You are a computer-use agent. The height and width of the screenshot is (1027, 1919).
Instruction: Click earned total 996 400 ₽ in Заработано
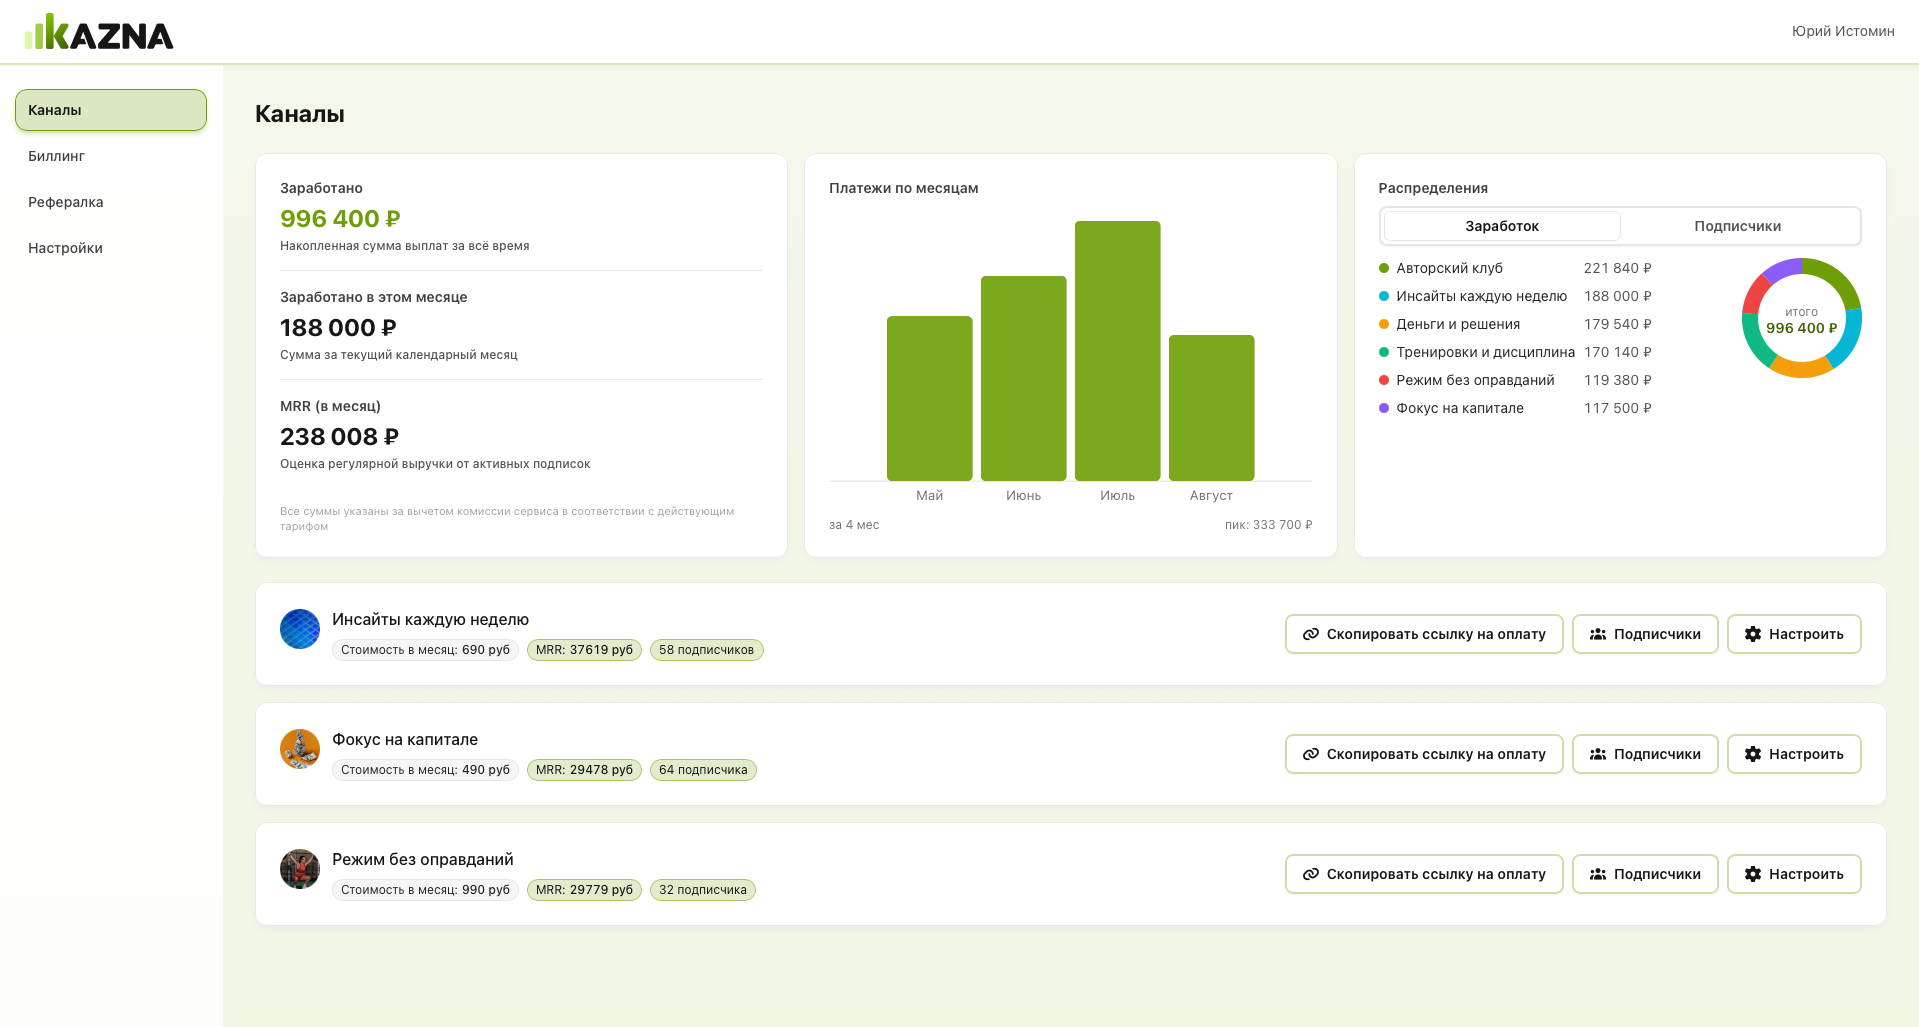tap(340, 219)
